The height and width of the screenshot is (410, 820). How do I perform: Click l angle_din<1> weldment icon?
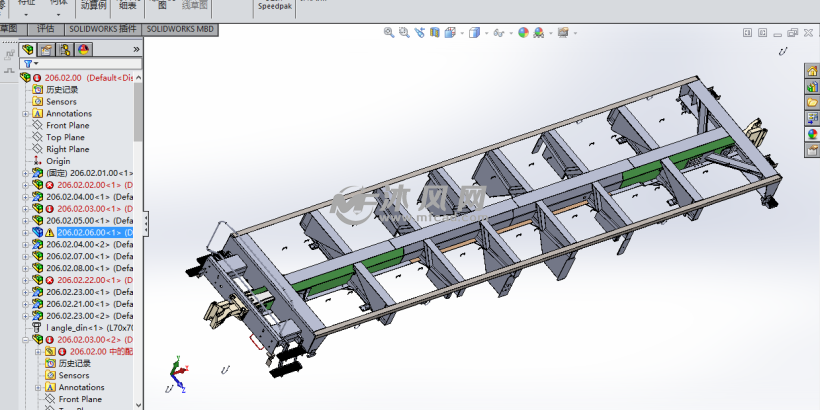[x=37, y=328]
